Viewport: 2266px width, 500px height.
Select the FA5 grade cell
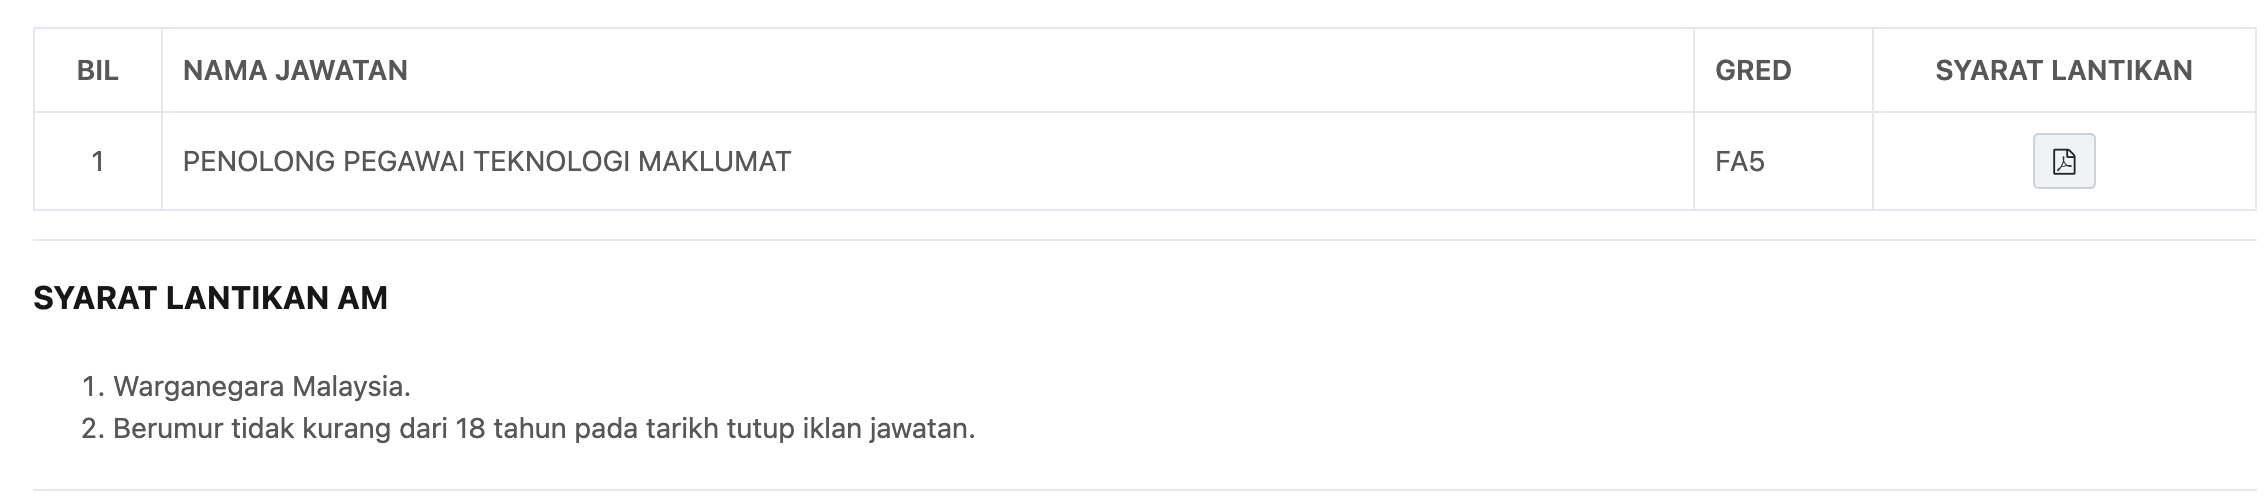pyautogui.click(x=1739, y=161)
